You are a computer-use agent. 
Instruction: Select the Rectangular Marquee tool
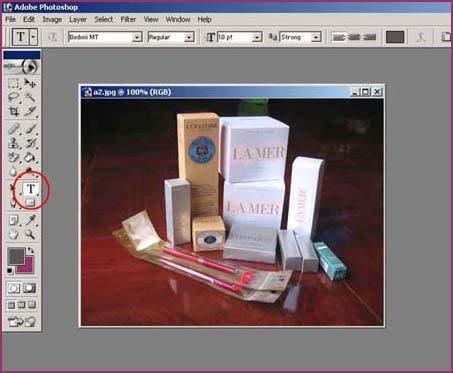[13, 83]
